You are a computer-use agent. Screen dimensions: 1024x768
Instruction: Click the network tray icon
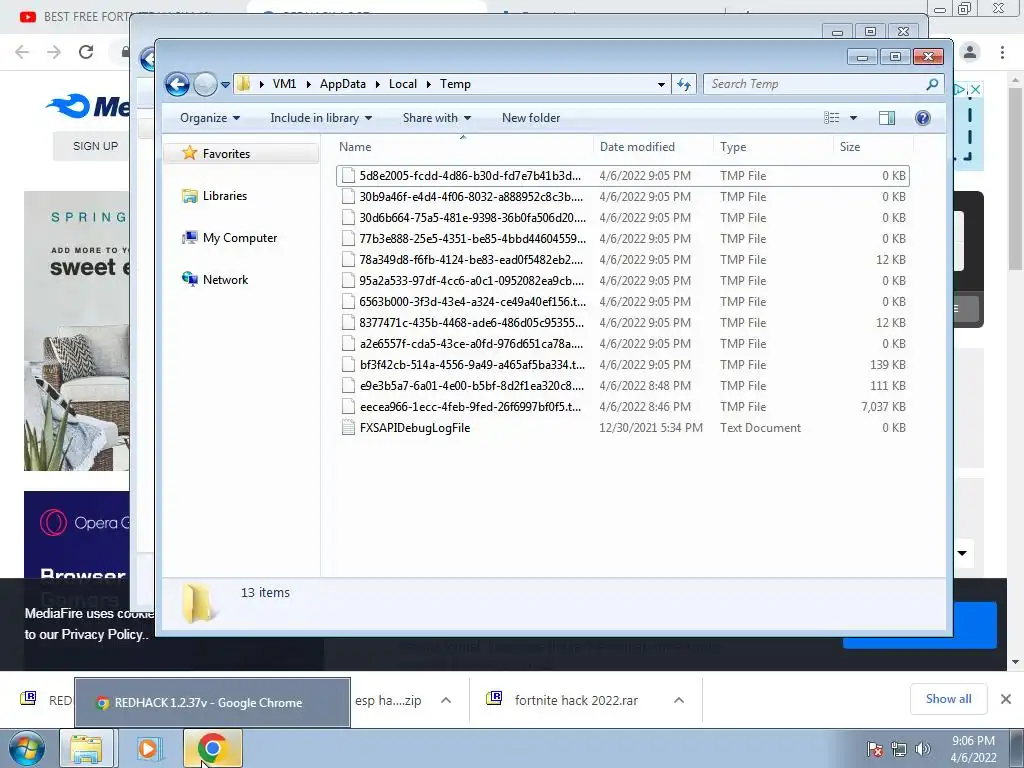tap(899, 749)
